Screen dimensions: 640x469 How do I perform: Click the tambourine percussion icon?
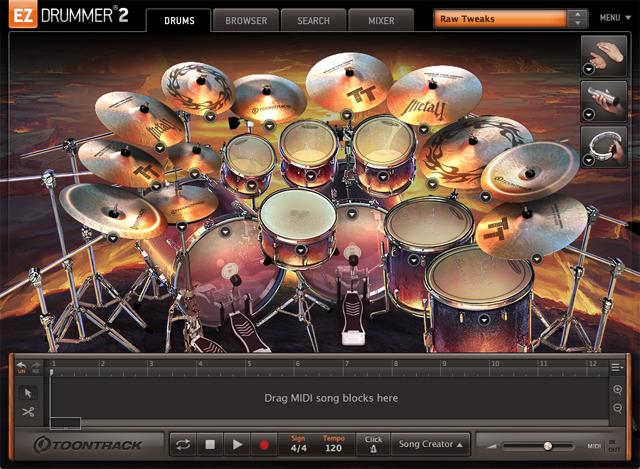pos(603,147)
